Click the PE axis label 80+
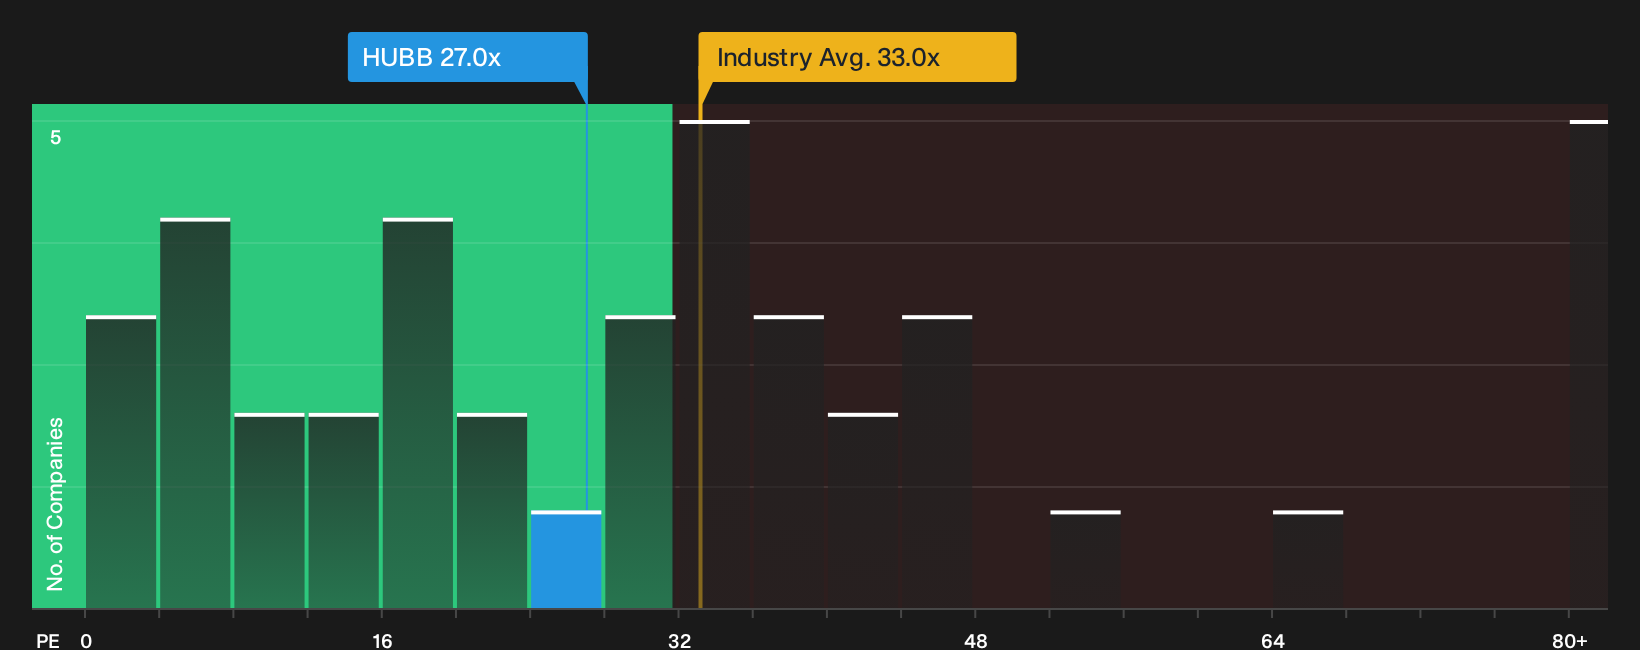 pos(1570,640)
